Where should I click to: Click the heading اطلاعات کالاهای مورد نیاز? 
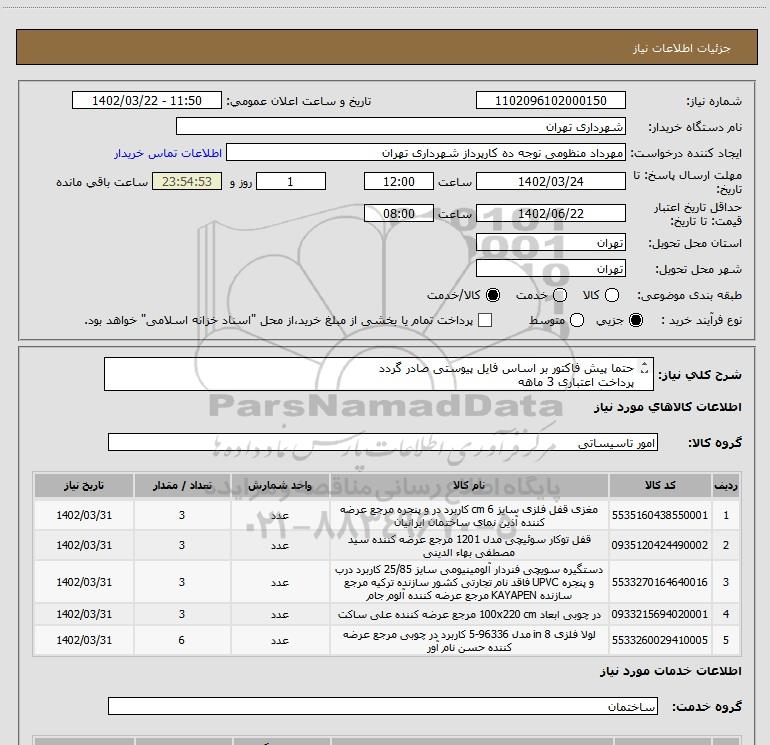point(668,407)
